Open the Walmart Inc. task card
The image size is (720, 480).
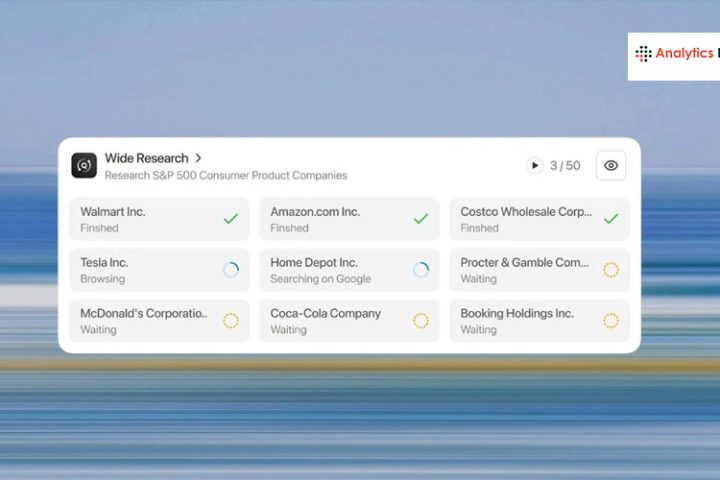159,219
